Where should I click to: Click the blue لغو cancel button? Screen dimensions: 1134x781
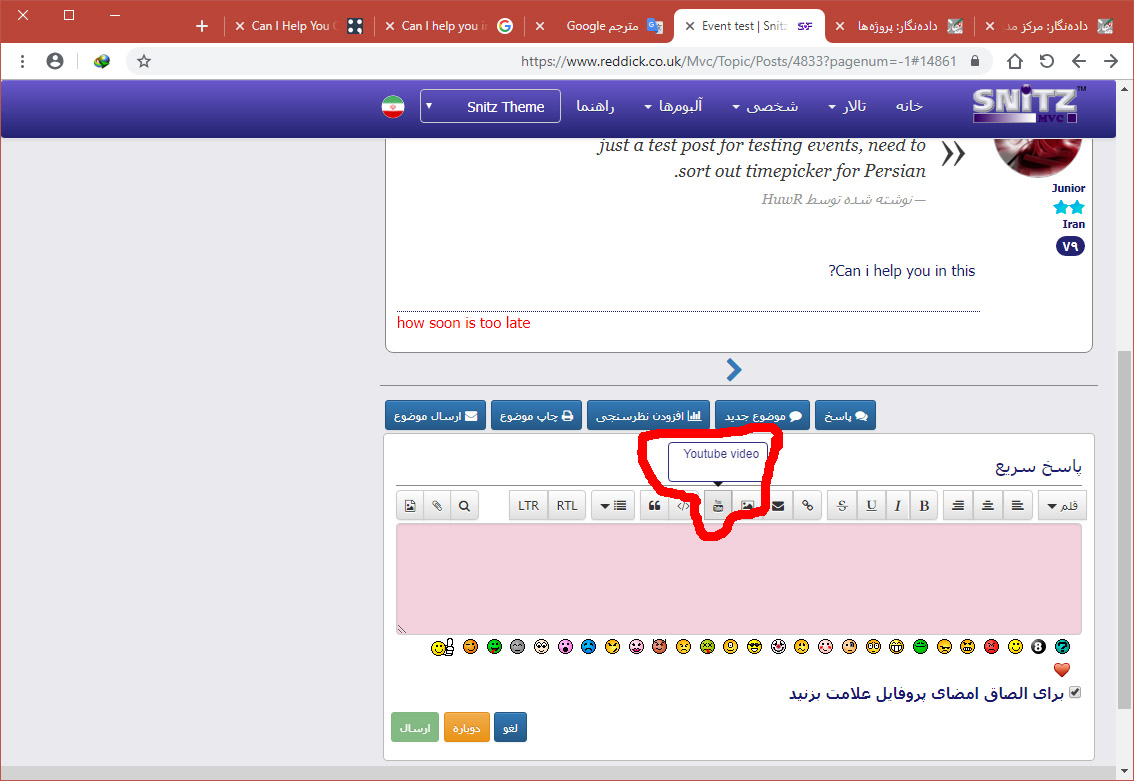510,728
